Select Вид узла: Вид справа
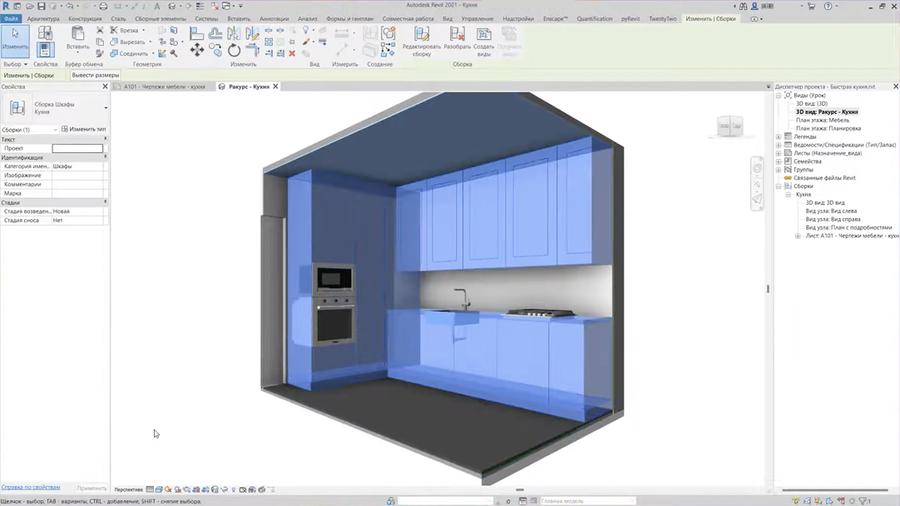 coord(833,219)
